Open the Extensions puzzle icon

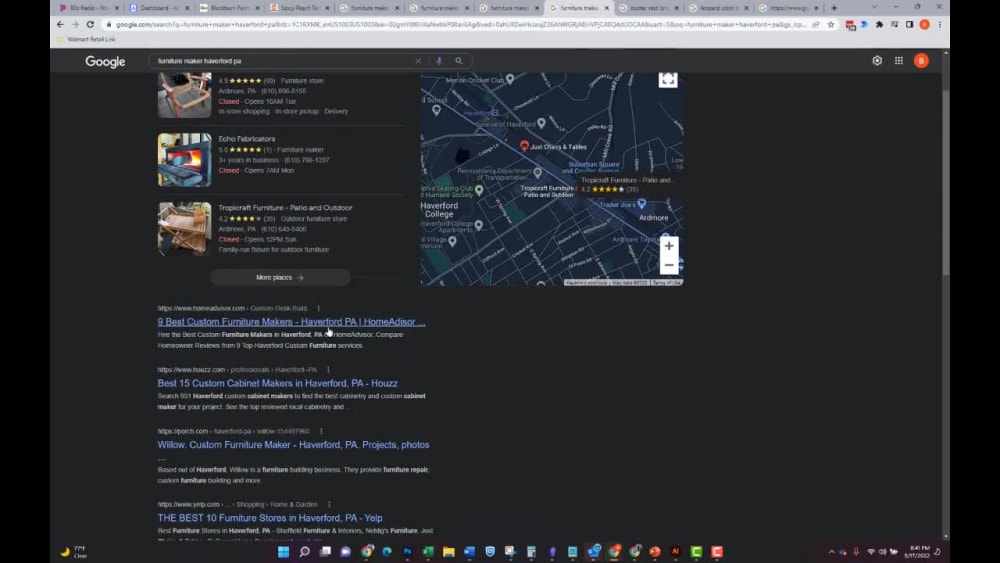click(879, 24)
